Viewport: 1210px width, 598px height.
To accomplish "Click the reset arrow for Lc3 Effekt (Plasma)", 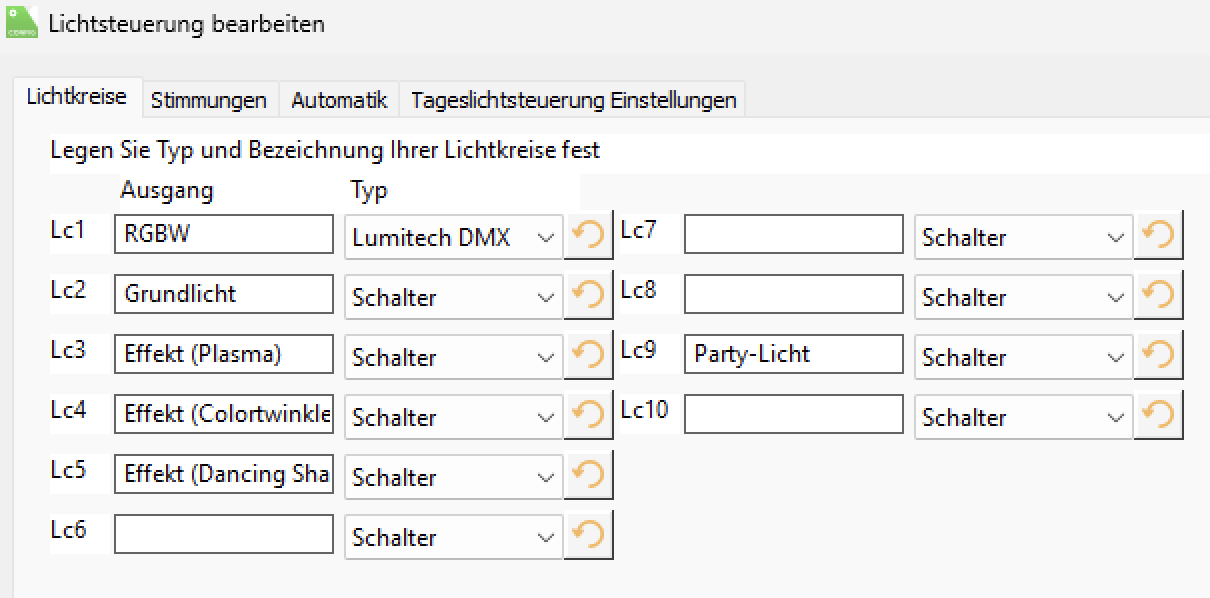I will coord(588,356).
